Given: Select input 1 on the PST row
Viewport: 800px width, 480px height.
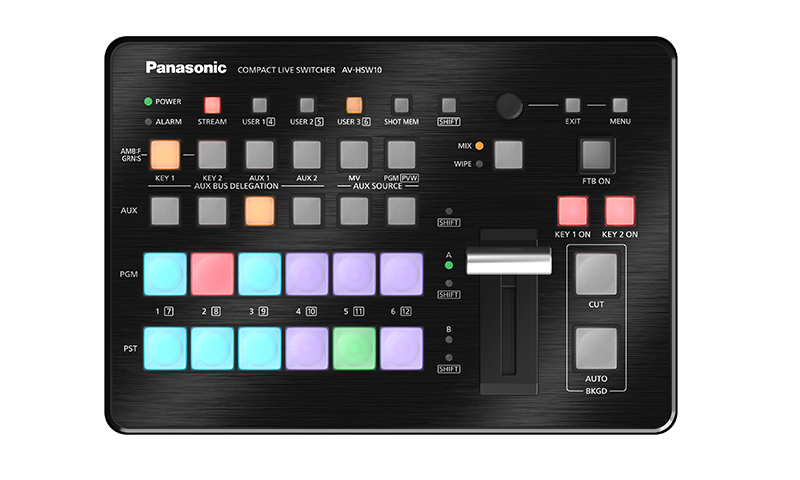Looking at the screenshot, I should click(x=165, y=348).
